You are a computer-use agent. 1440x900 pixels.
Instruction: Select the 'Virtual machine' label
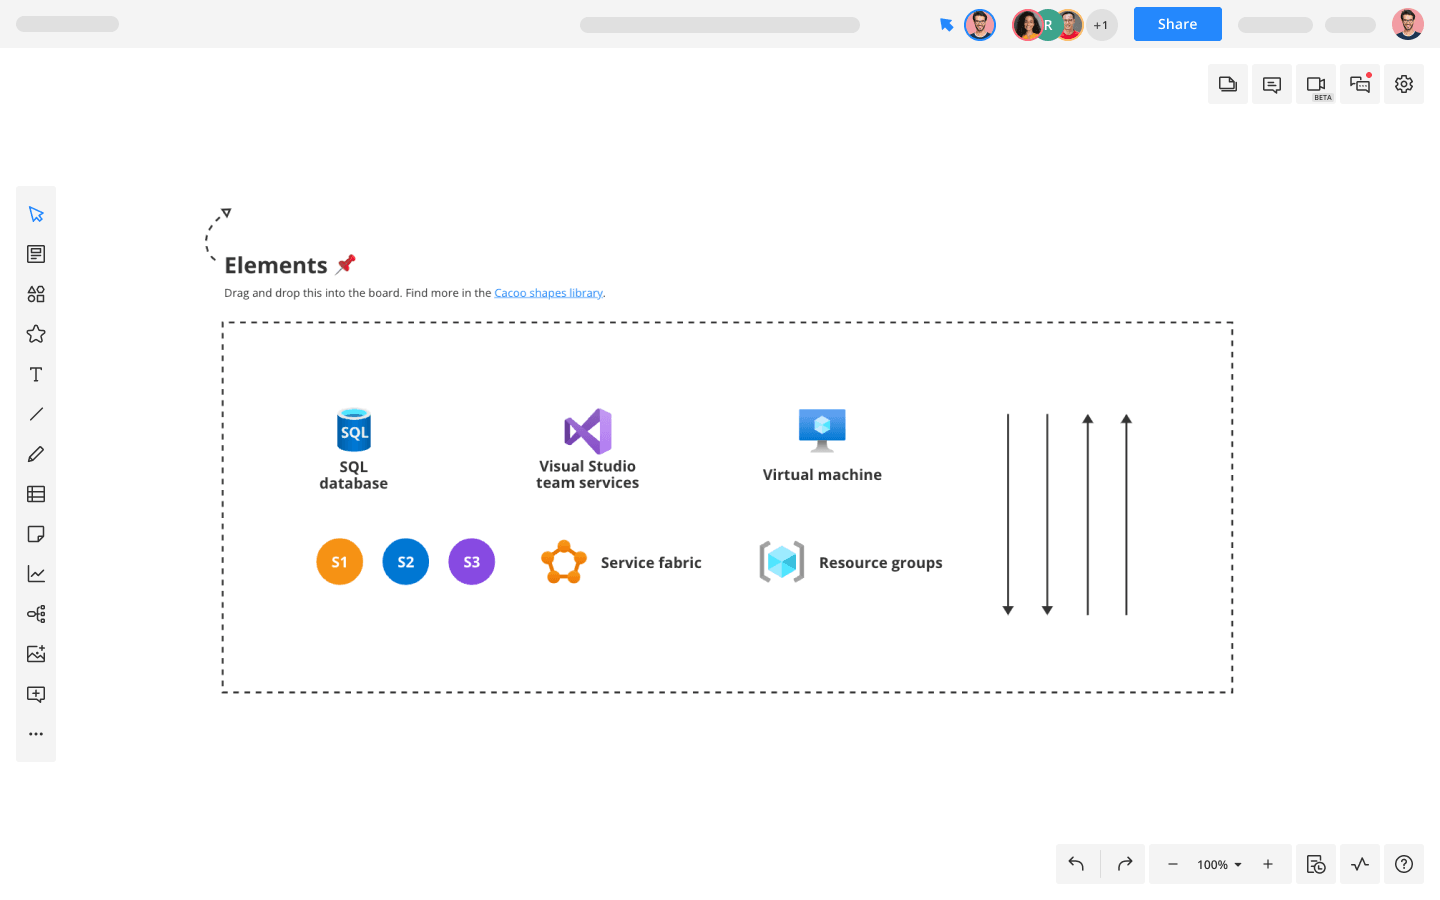click(822, 475)
